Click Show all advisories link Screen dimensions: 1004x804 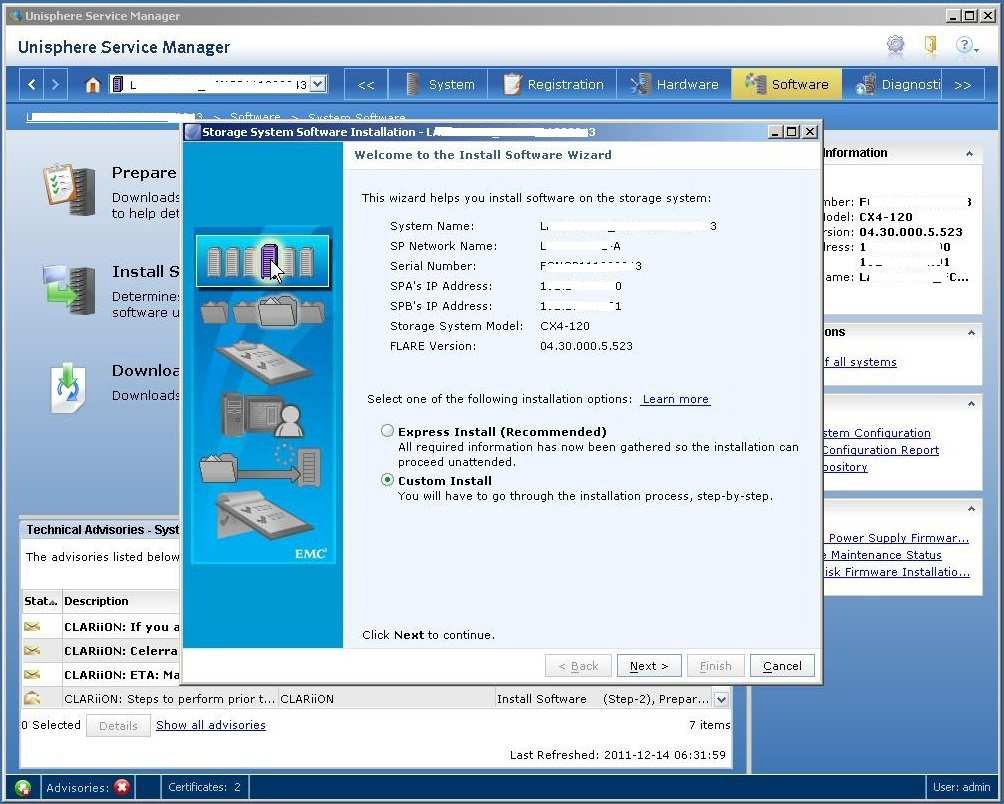(211, 725)
